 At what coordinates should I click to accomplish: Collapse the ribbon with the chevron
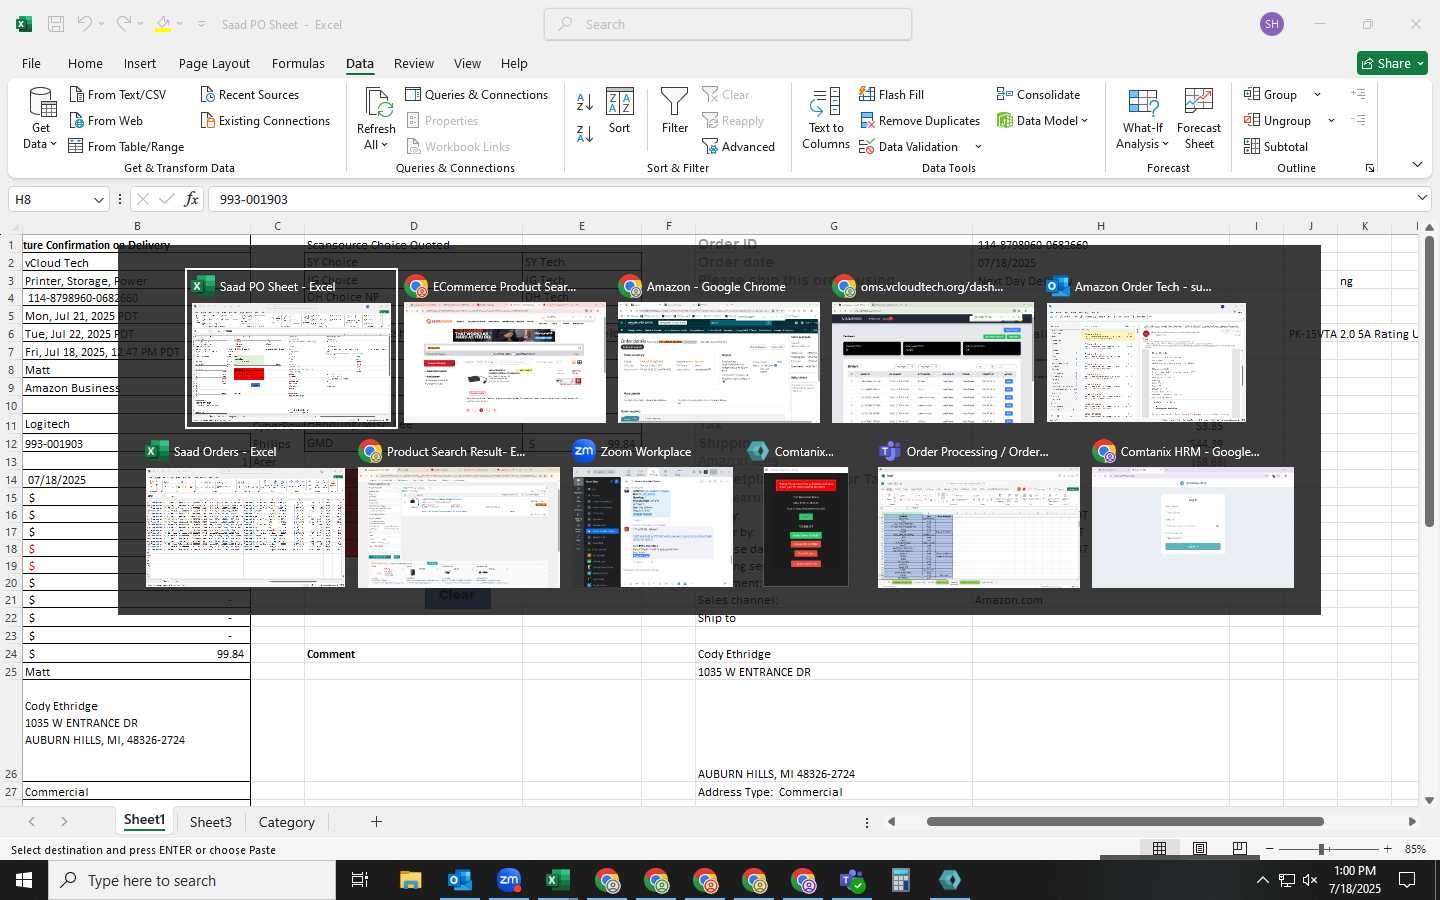[x=1417, y=165]
